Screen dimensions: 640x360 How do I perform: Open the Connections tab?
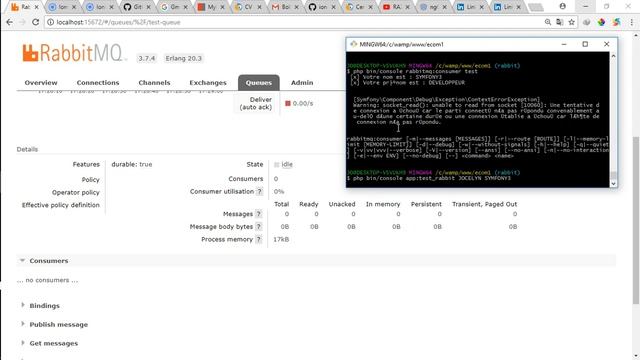pos(98,82)
